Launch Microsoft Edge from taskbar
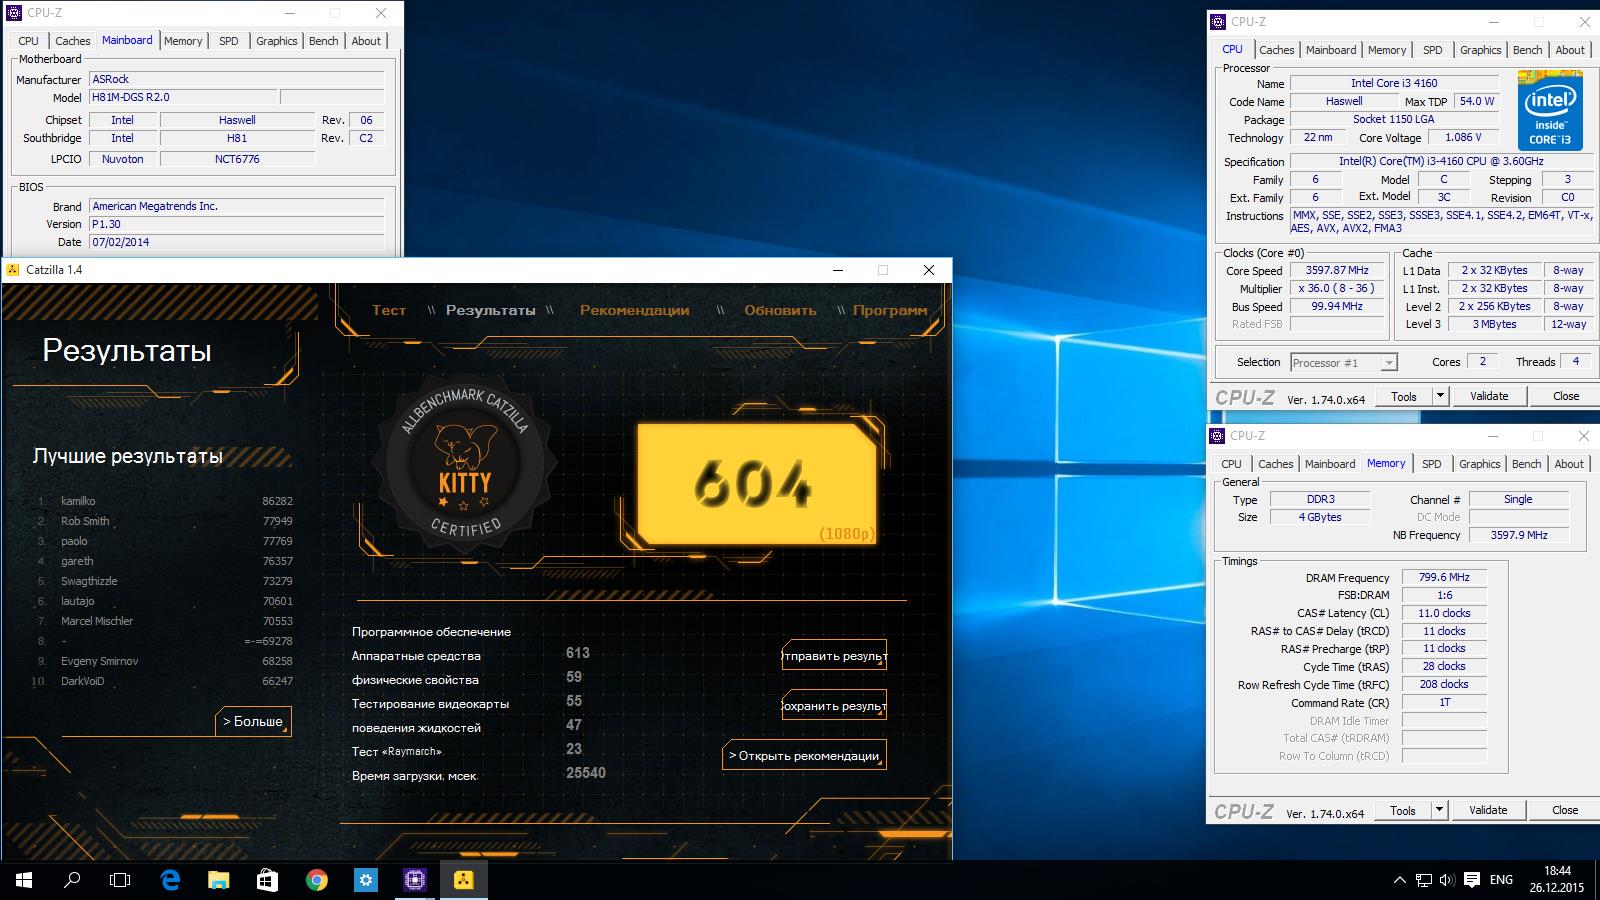The image size is (1600, 900). tap(170, 880)
